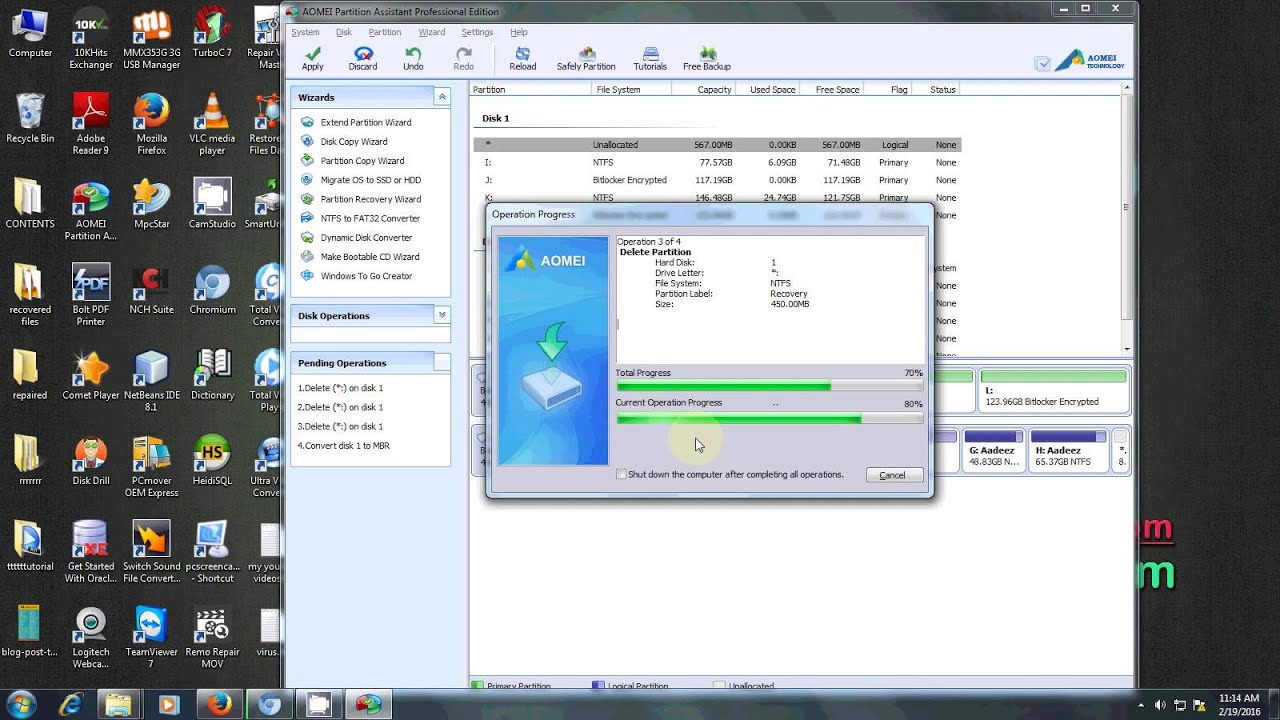
Task: Click the Apply checkmark toolbar icon
Action: point(313,58)
